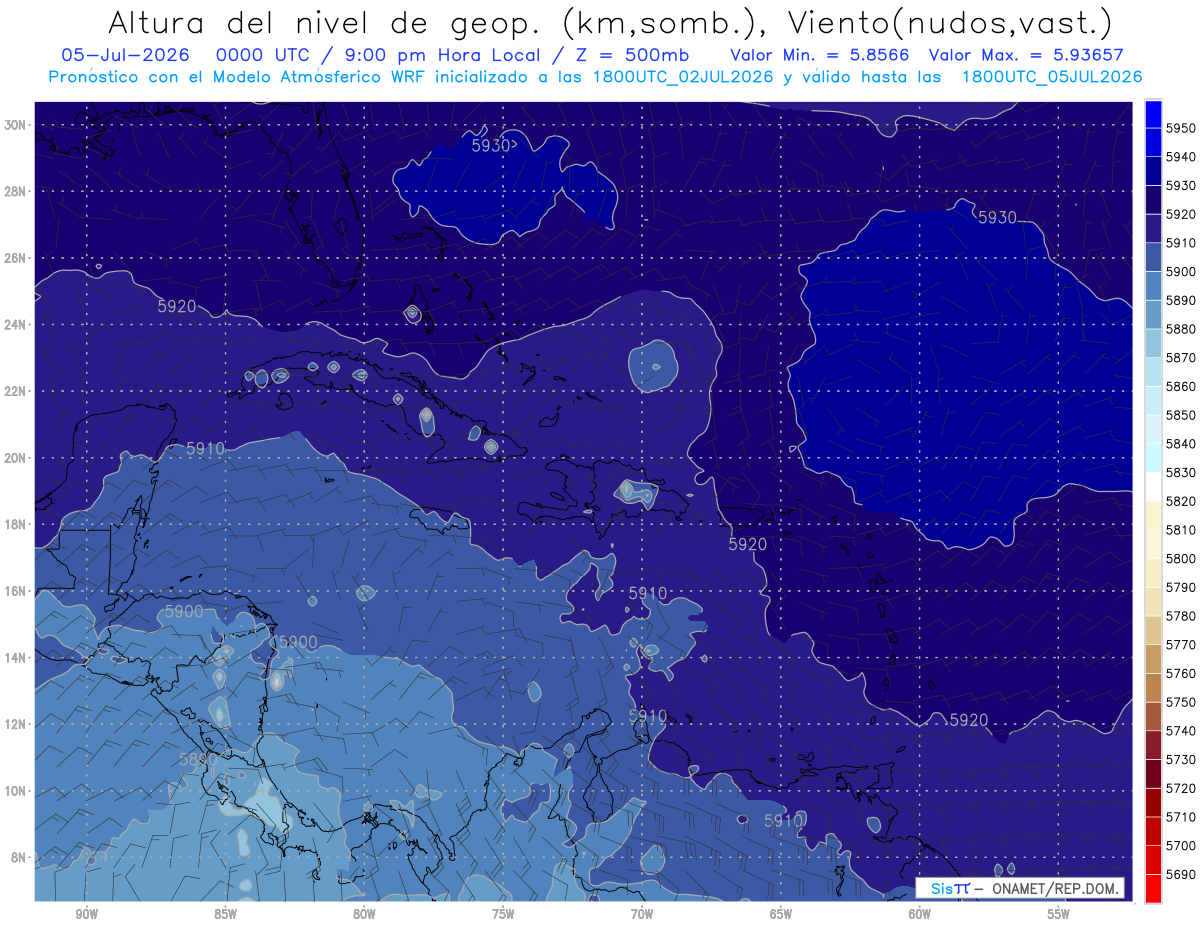The image size is (1200, 927).
Task: Click the 'Viento(nudos,vast.)' part of title
Action: tap(950, 22)
